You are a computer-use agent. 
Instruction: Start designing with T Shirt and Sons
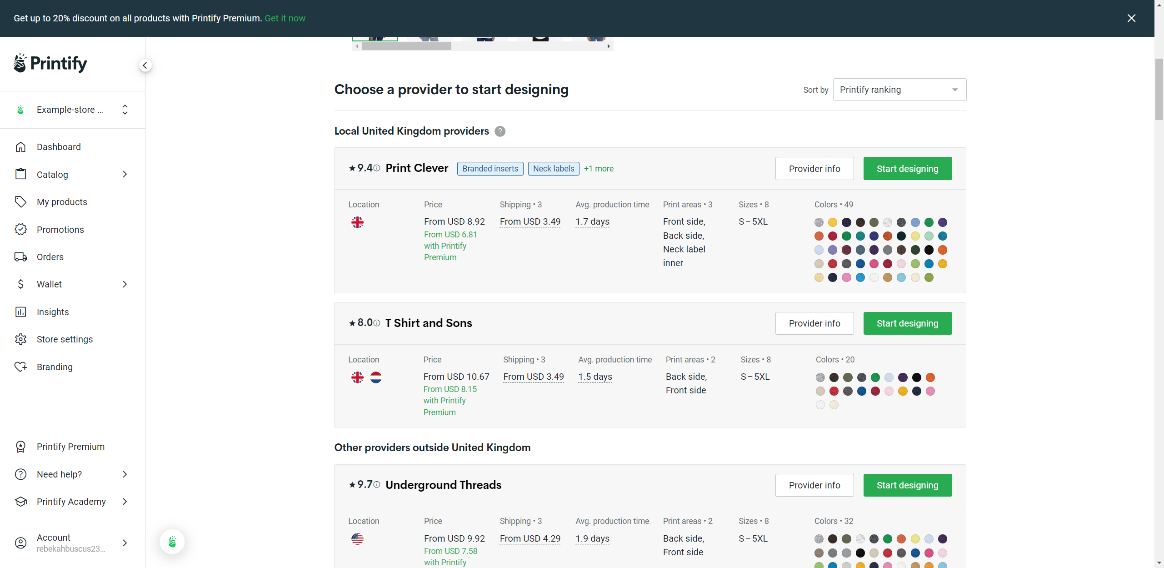[907, 324]
